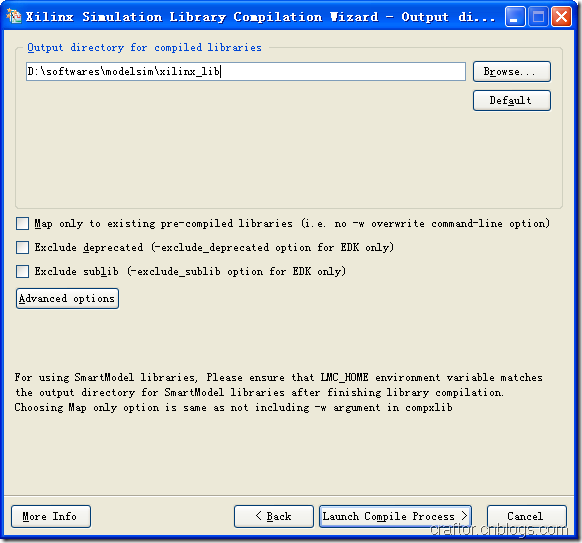The image size is (582, 543).
Task: Reset output directory with Default button
Action: (x=511, y=100)
